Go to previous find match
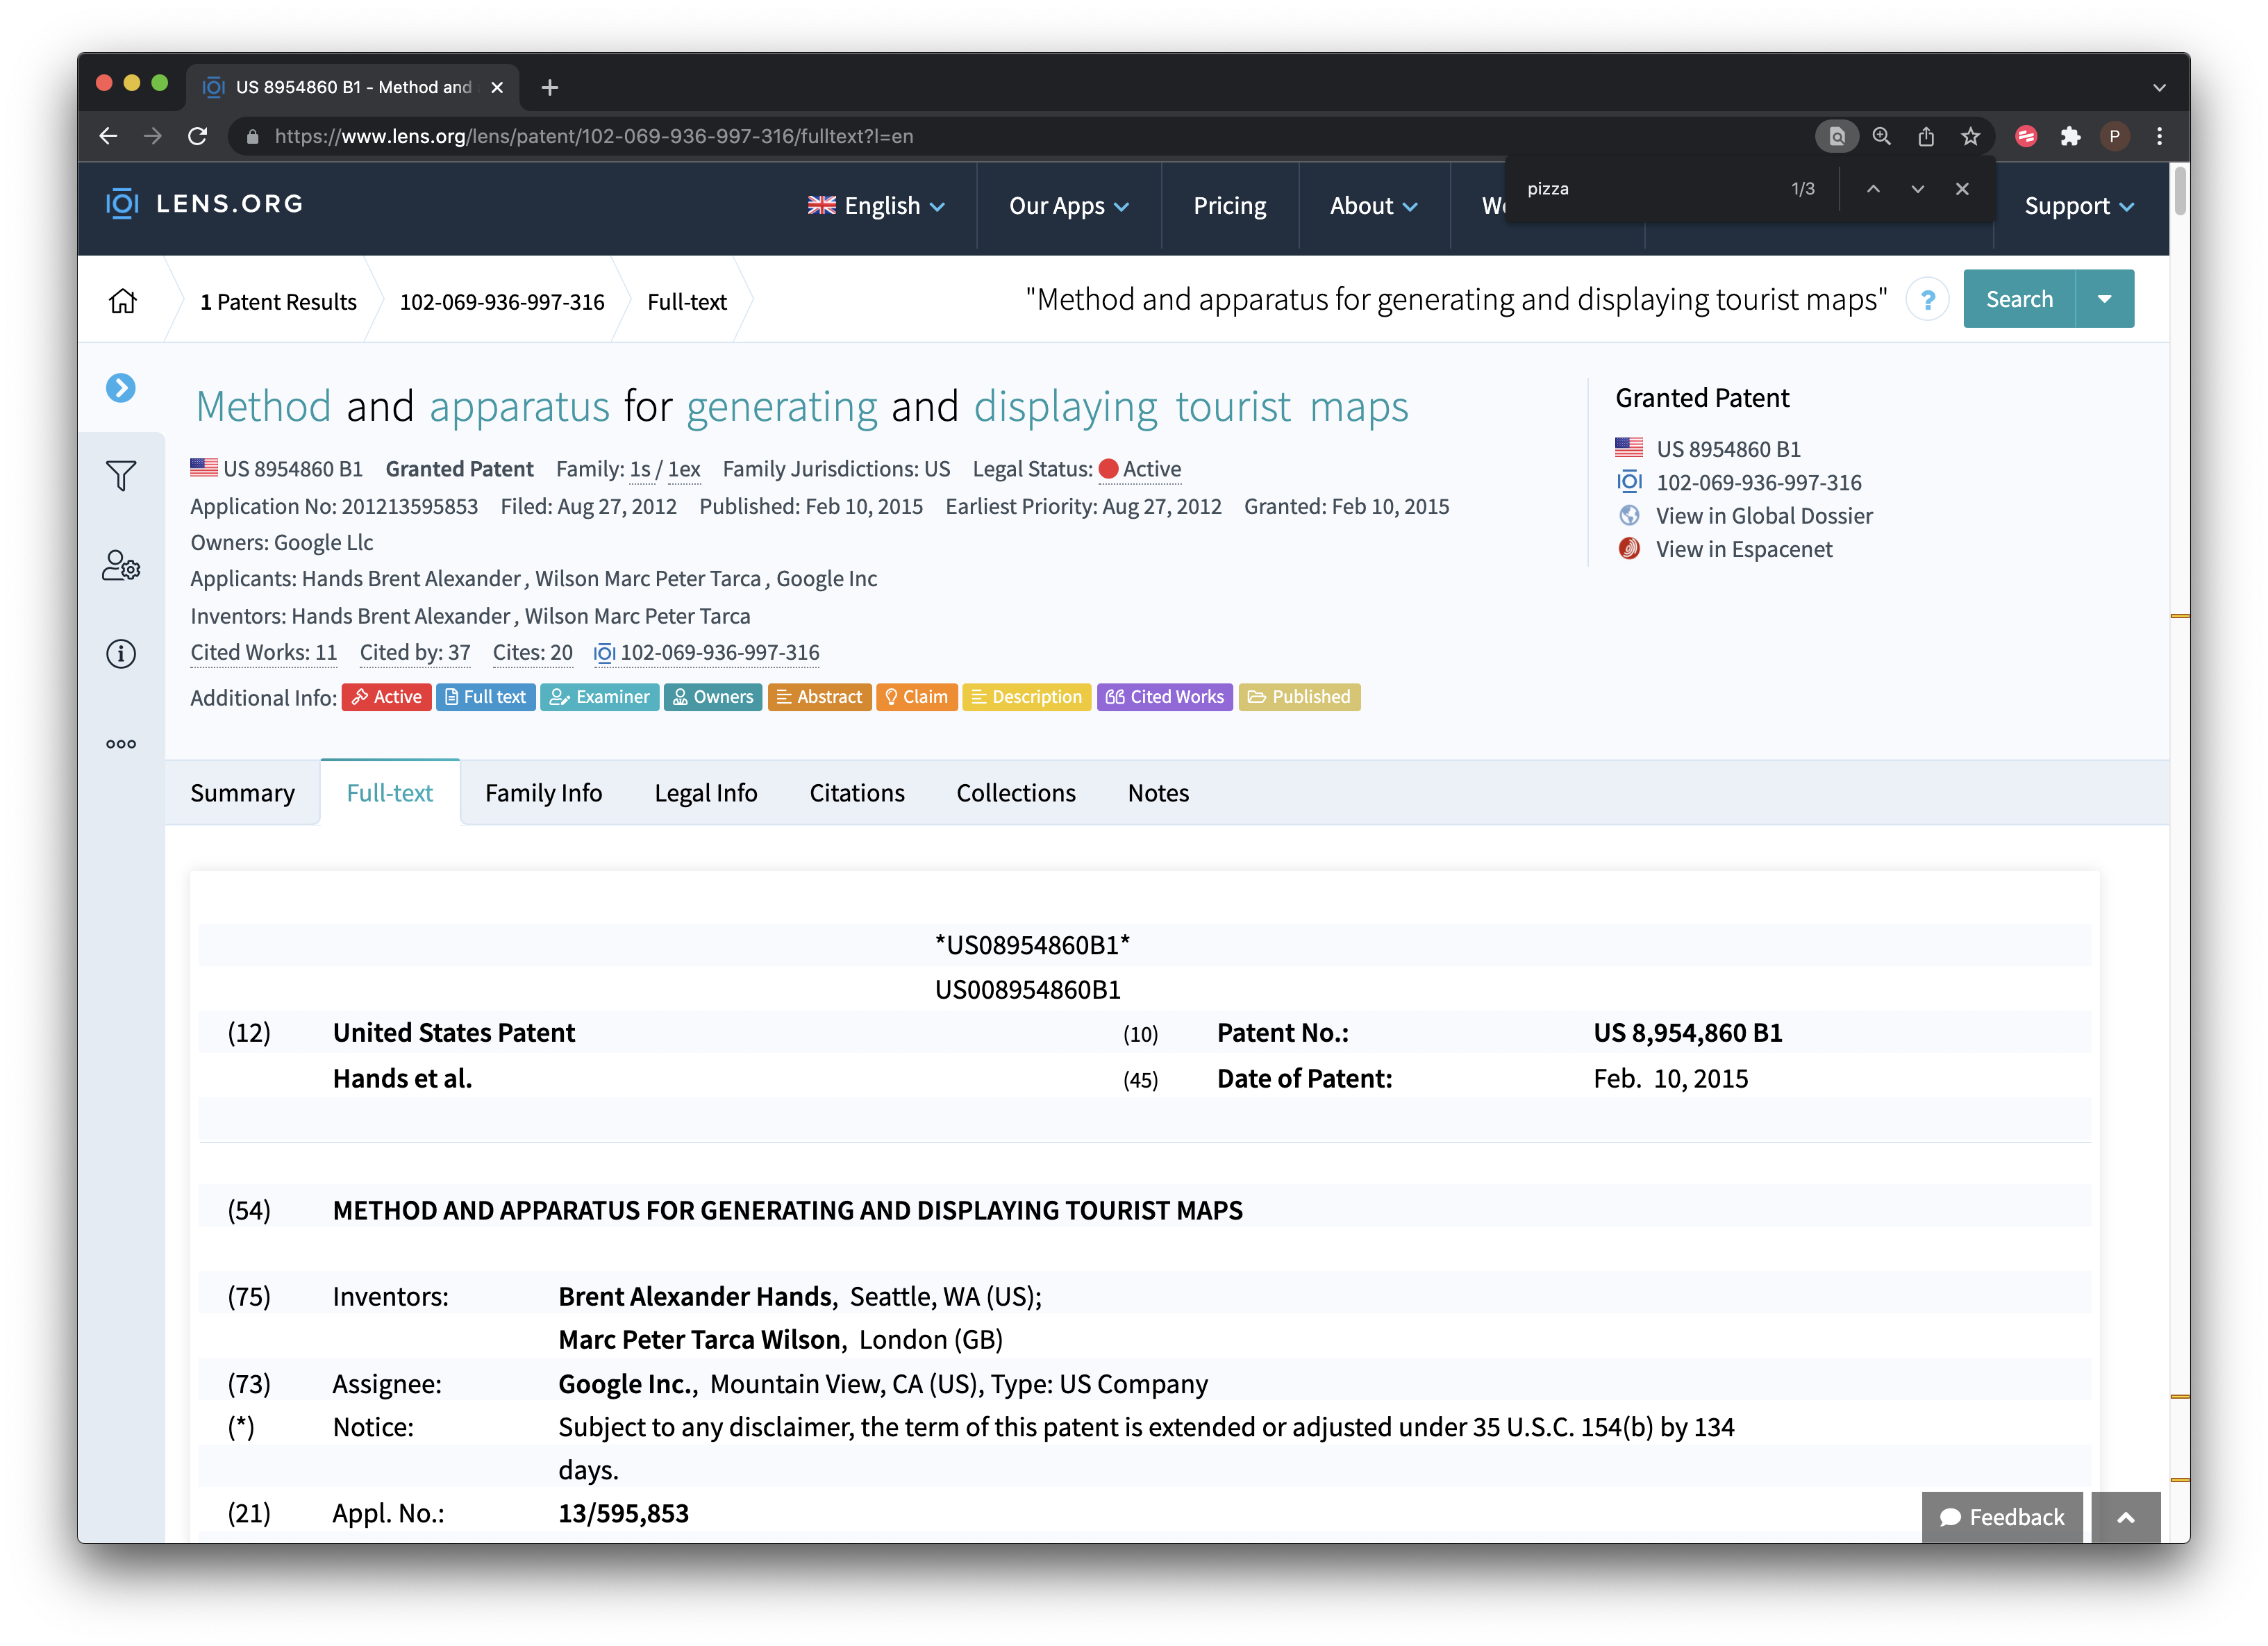The width and height of the screenshot is (2268, 1646). tap(1873, 189)
